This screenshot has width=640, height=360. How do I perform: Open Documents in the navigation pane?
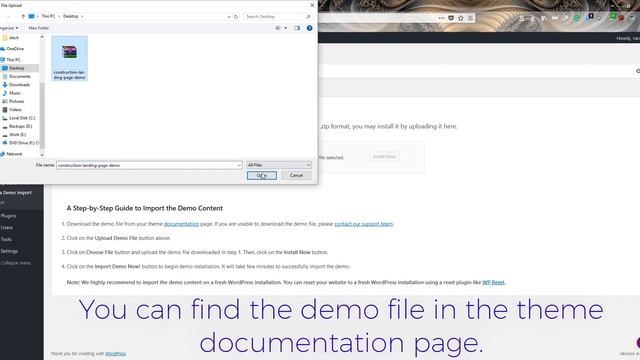pyautogui.click(x=20, y=77)
